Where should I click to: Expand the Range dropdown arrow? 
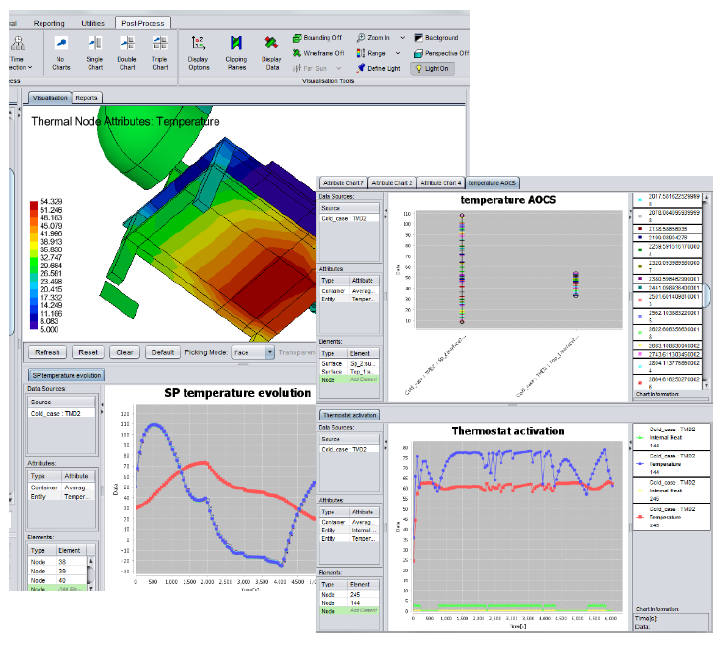pyautogui.click(x=398, y=53)
